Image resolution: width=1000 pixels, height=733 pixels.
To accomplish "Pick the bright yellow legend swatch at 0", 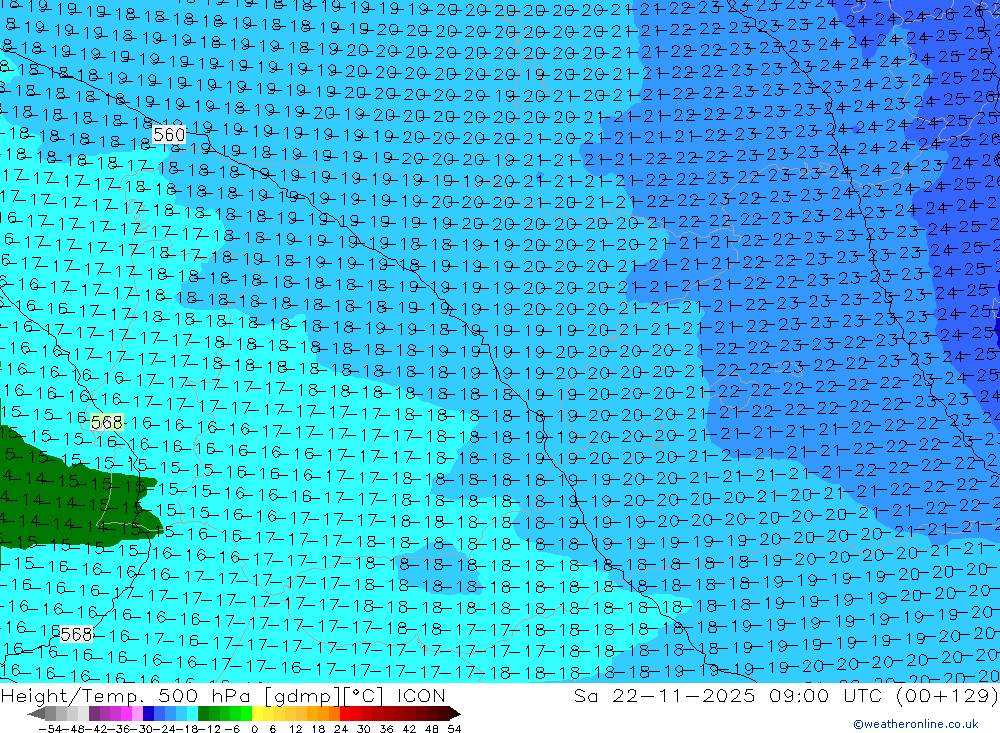I will coord(258,713).
